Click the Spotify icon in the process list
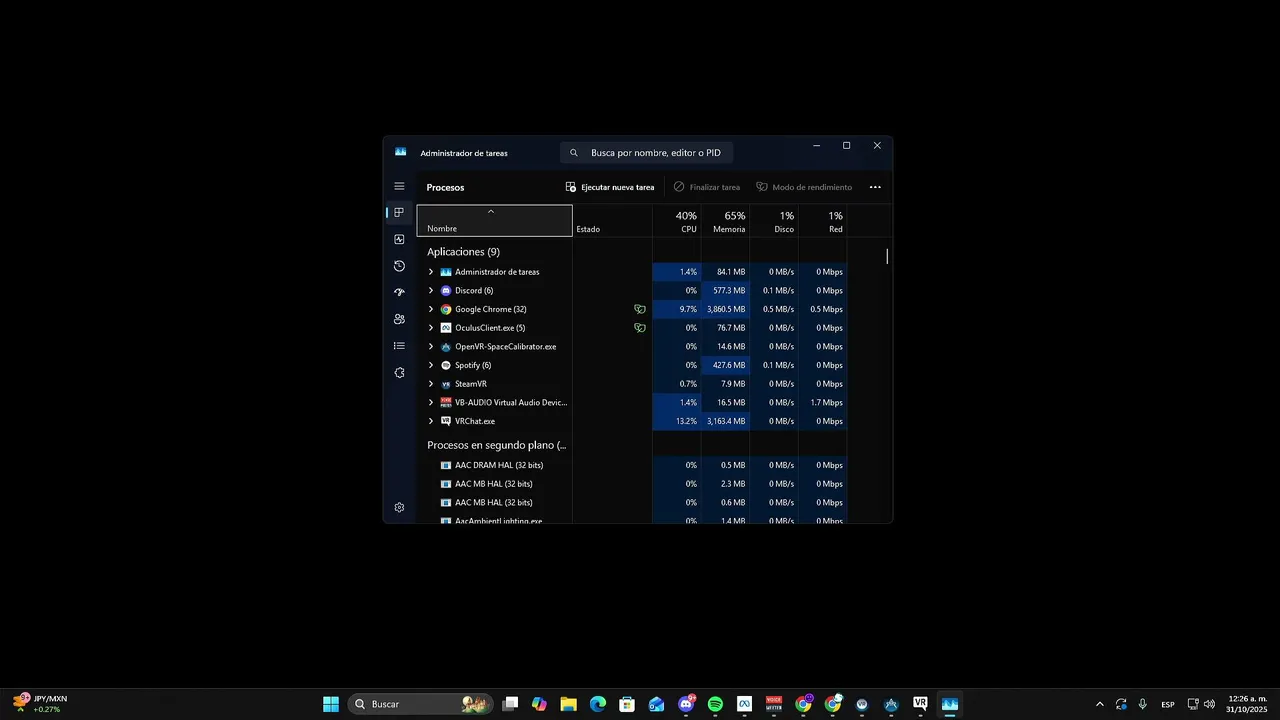Image resolution: width=1280 pixels, height=720 pixels. pos(446,365)
